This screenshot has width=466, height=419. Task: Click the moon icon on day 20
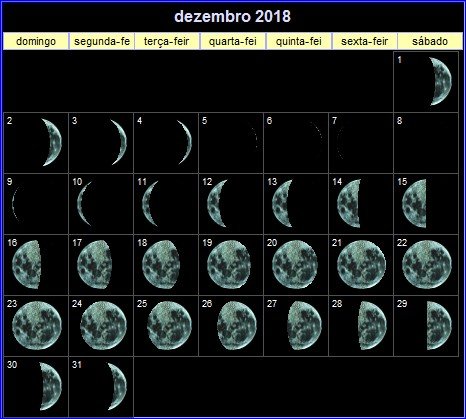(x=295, y=264)
